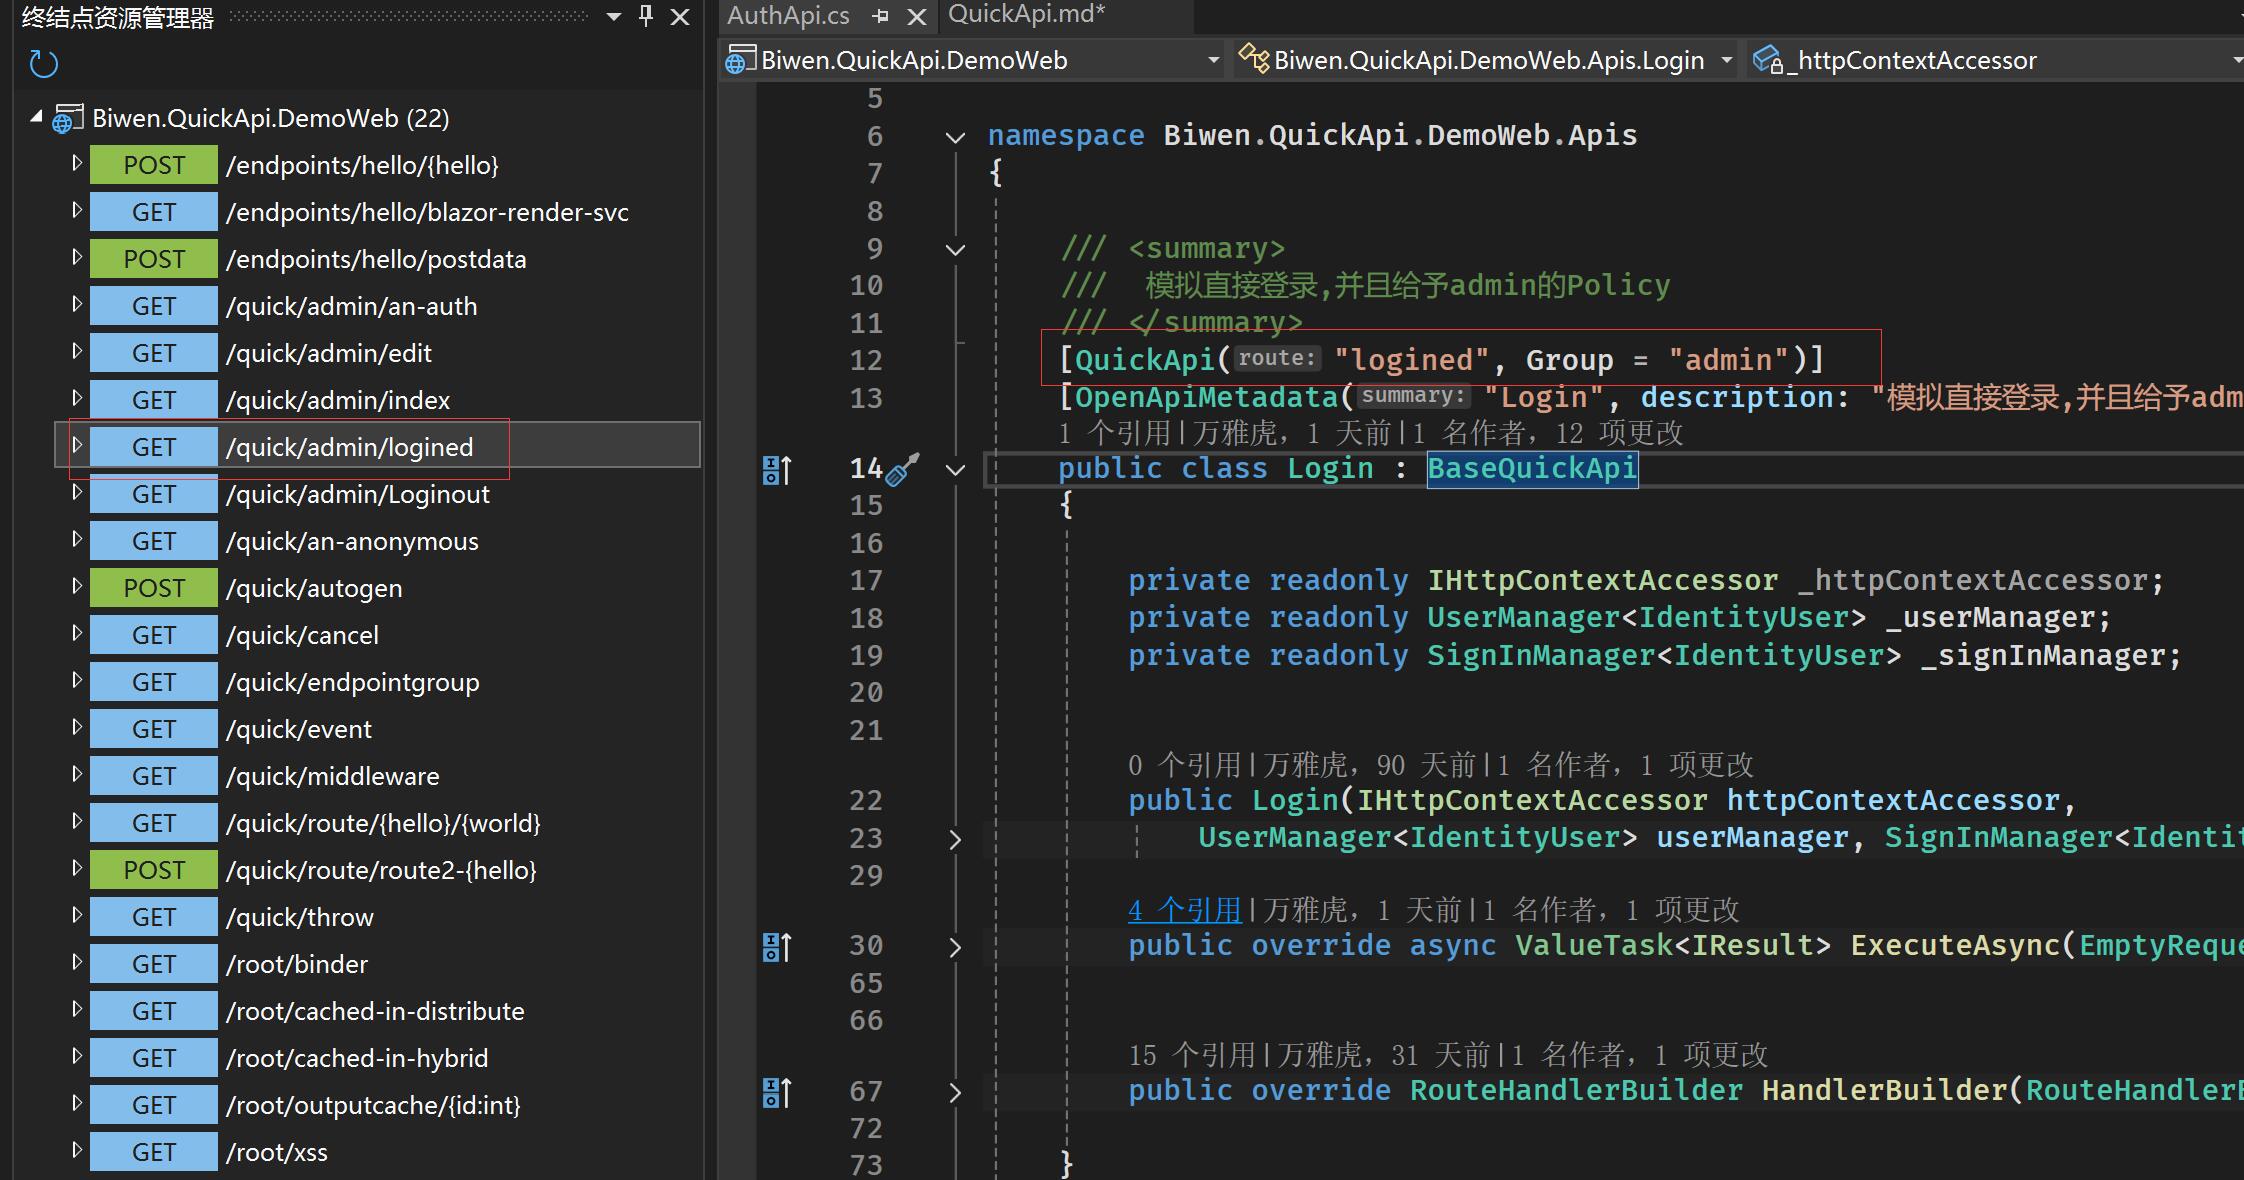This screenshot has height=1180, width=2244.
Task: Click the project icon beside Biwen.QuickApi.DemoWeb (22)
Action: (x=68, y=119)
